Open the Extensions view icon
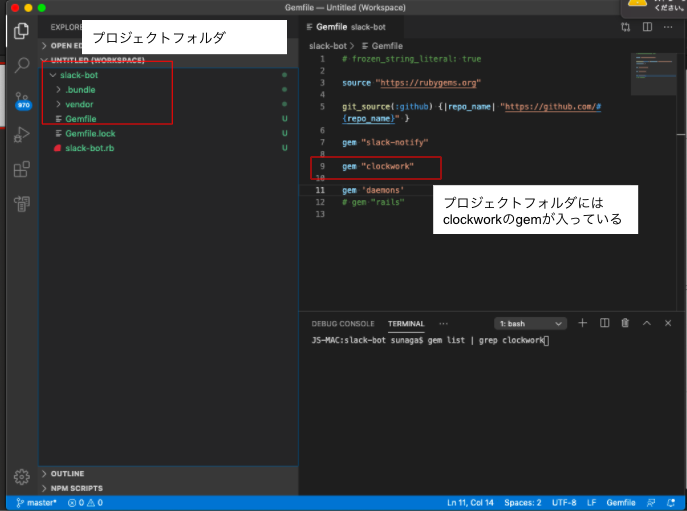687x511 pixels. tap(21, 169)
